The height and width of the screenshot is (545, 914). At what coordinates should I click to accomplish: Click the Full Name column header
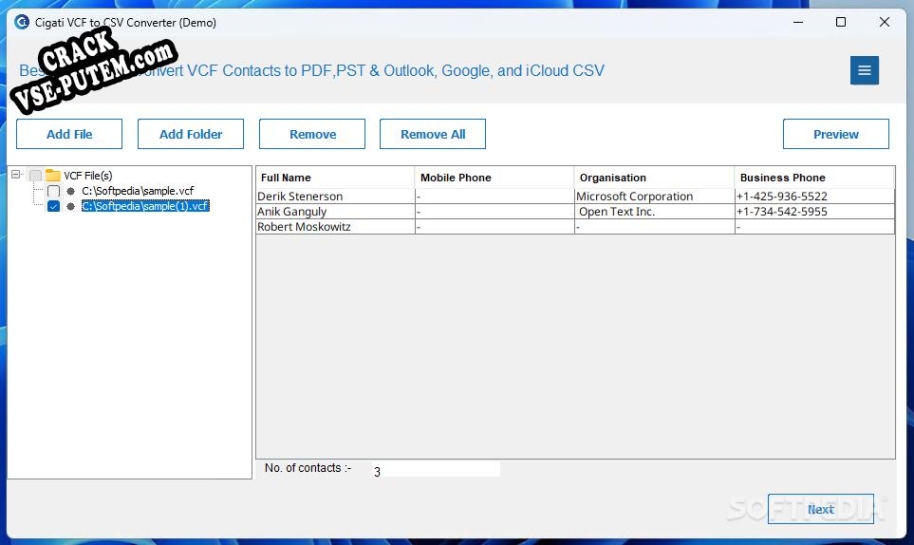pyautogui.click(x=335, y=177)
